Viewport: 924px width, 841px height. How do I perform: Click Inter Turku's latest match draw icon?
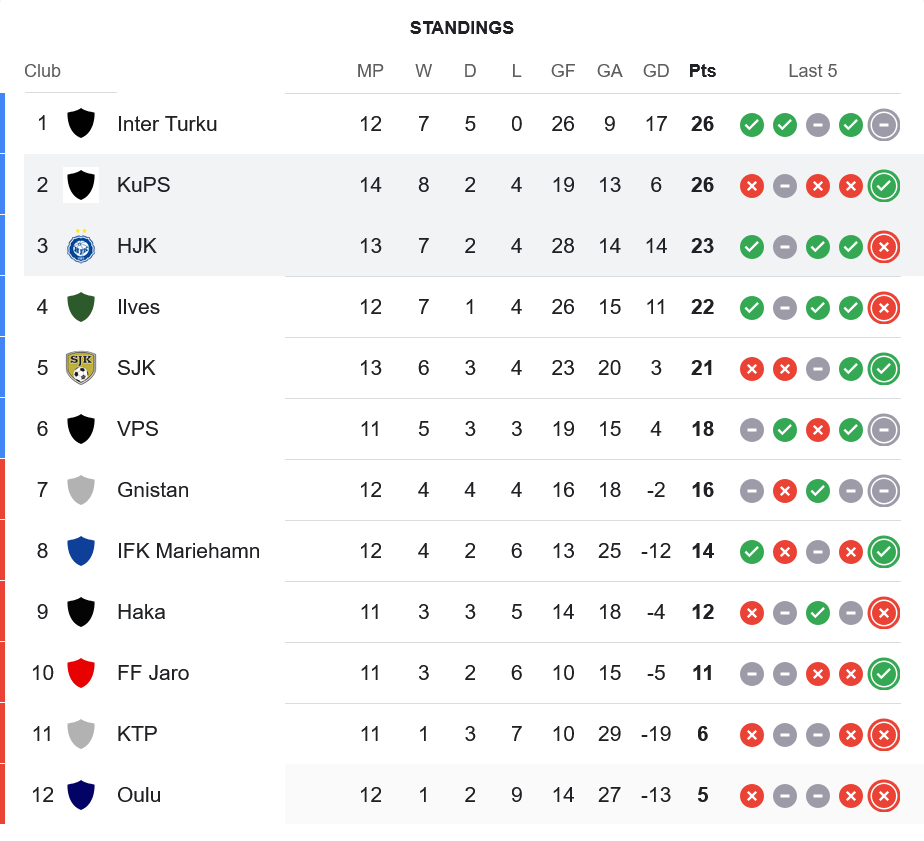click(883, 124)
